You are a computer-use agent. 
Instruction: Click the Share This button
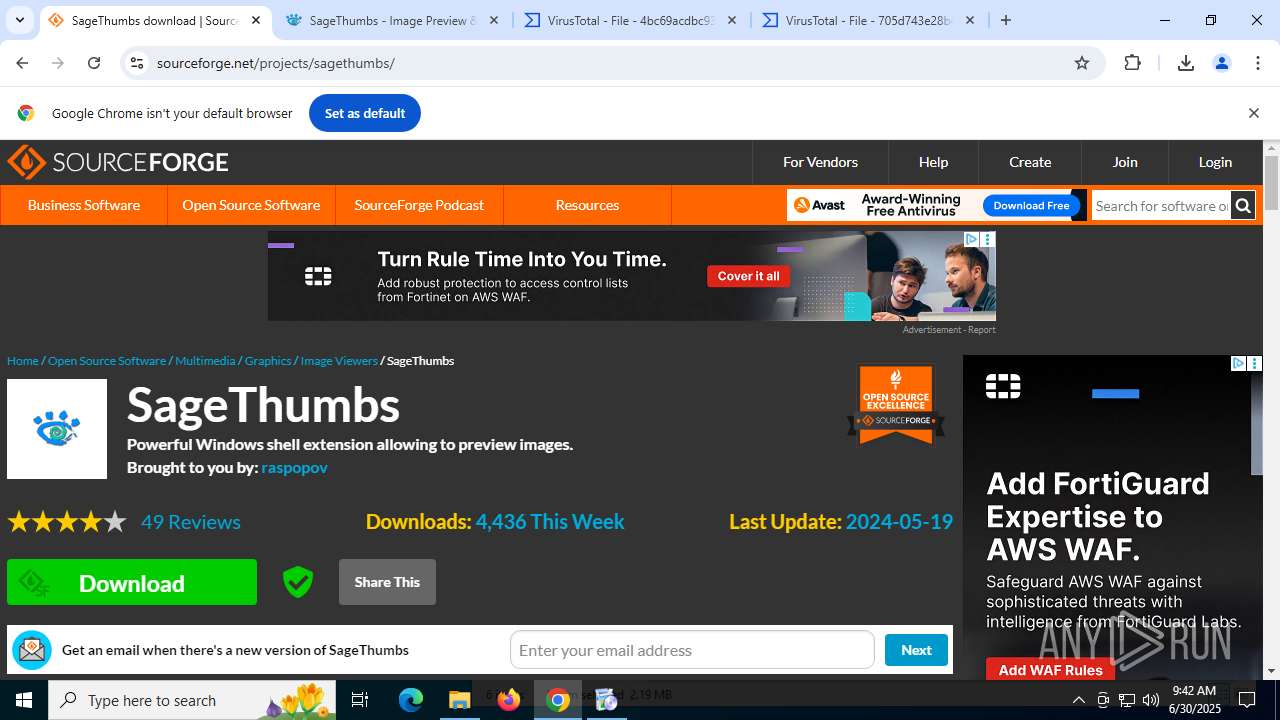click(387, 582)
